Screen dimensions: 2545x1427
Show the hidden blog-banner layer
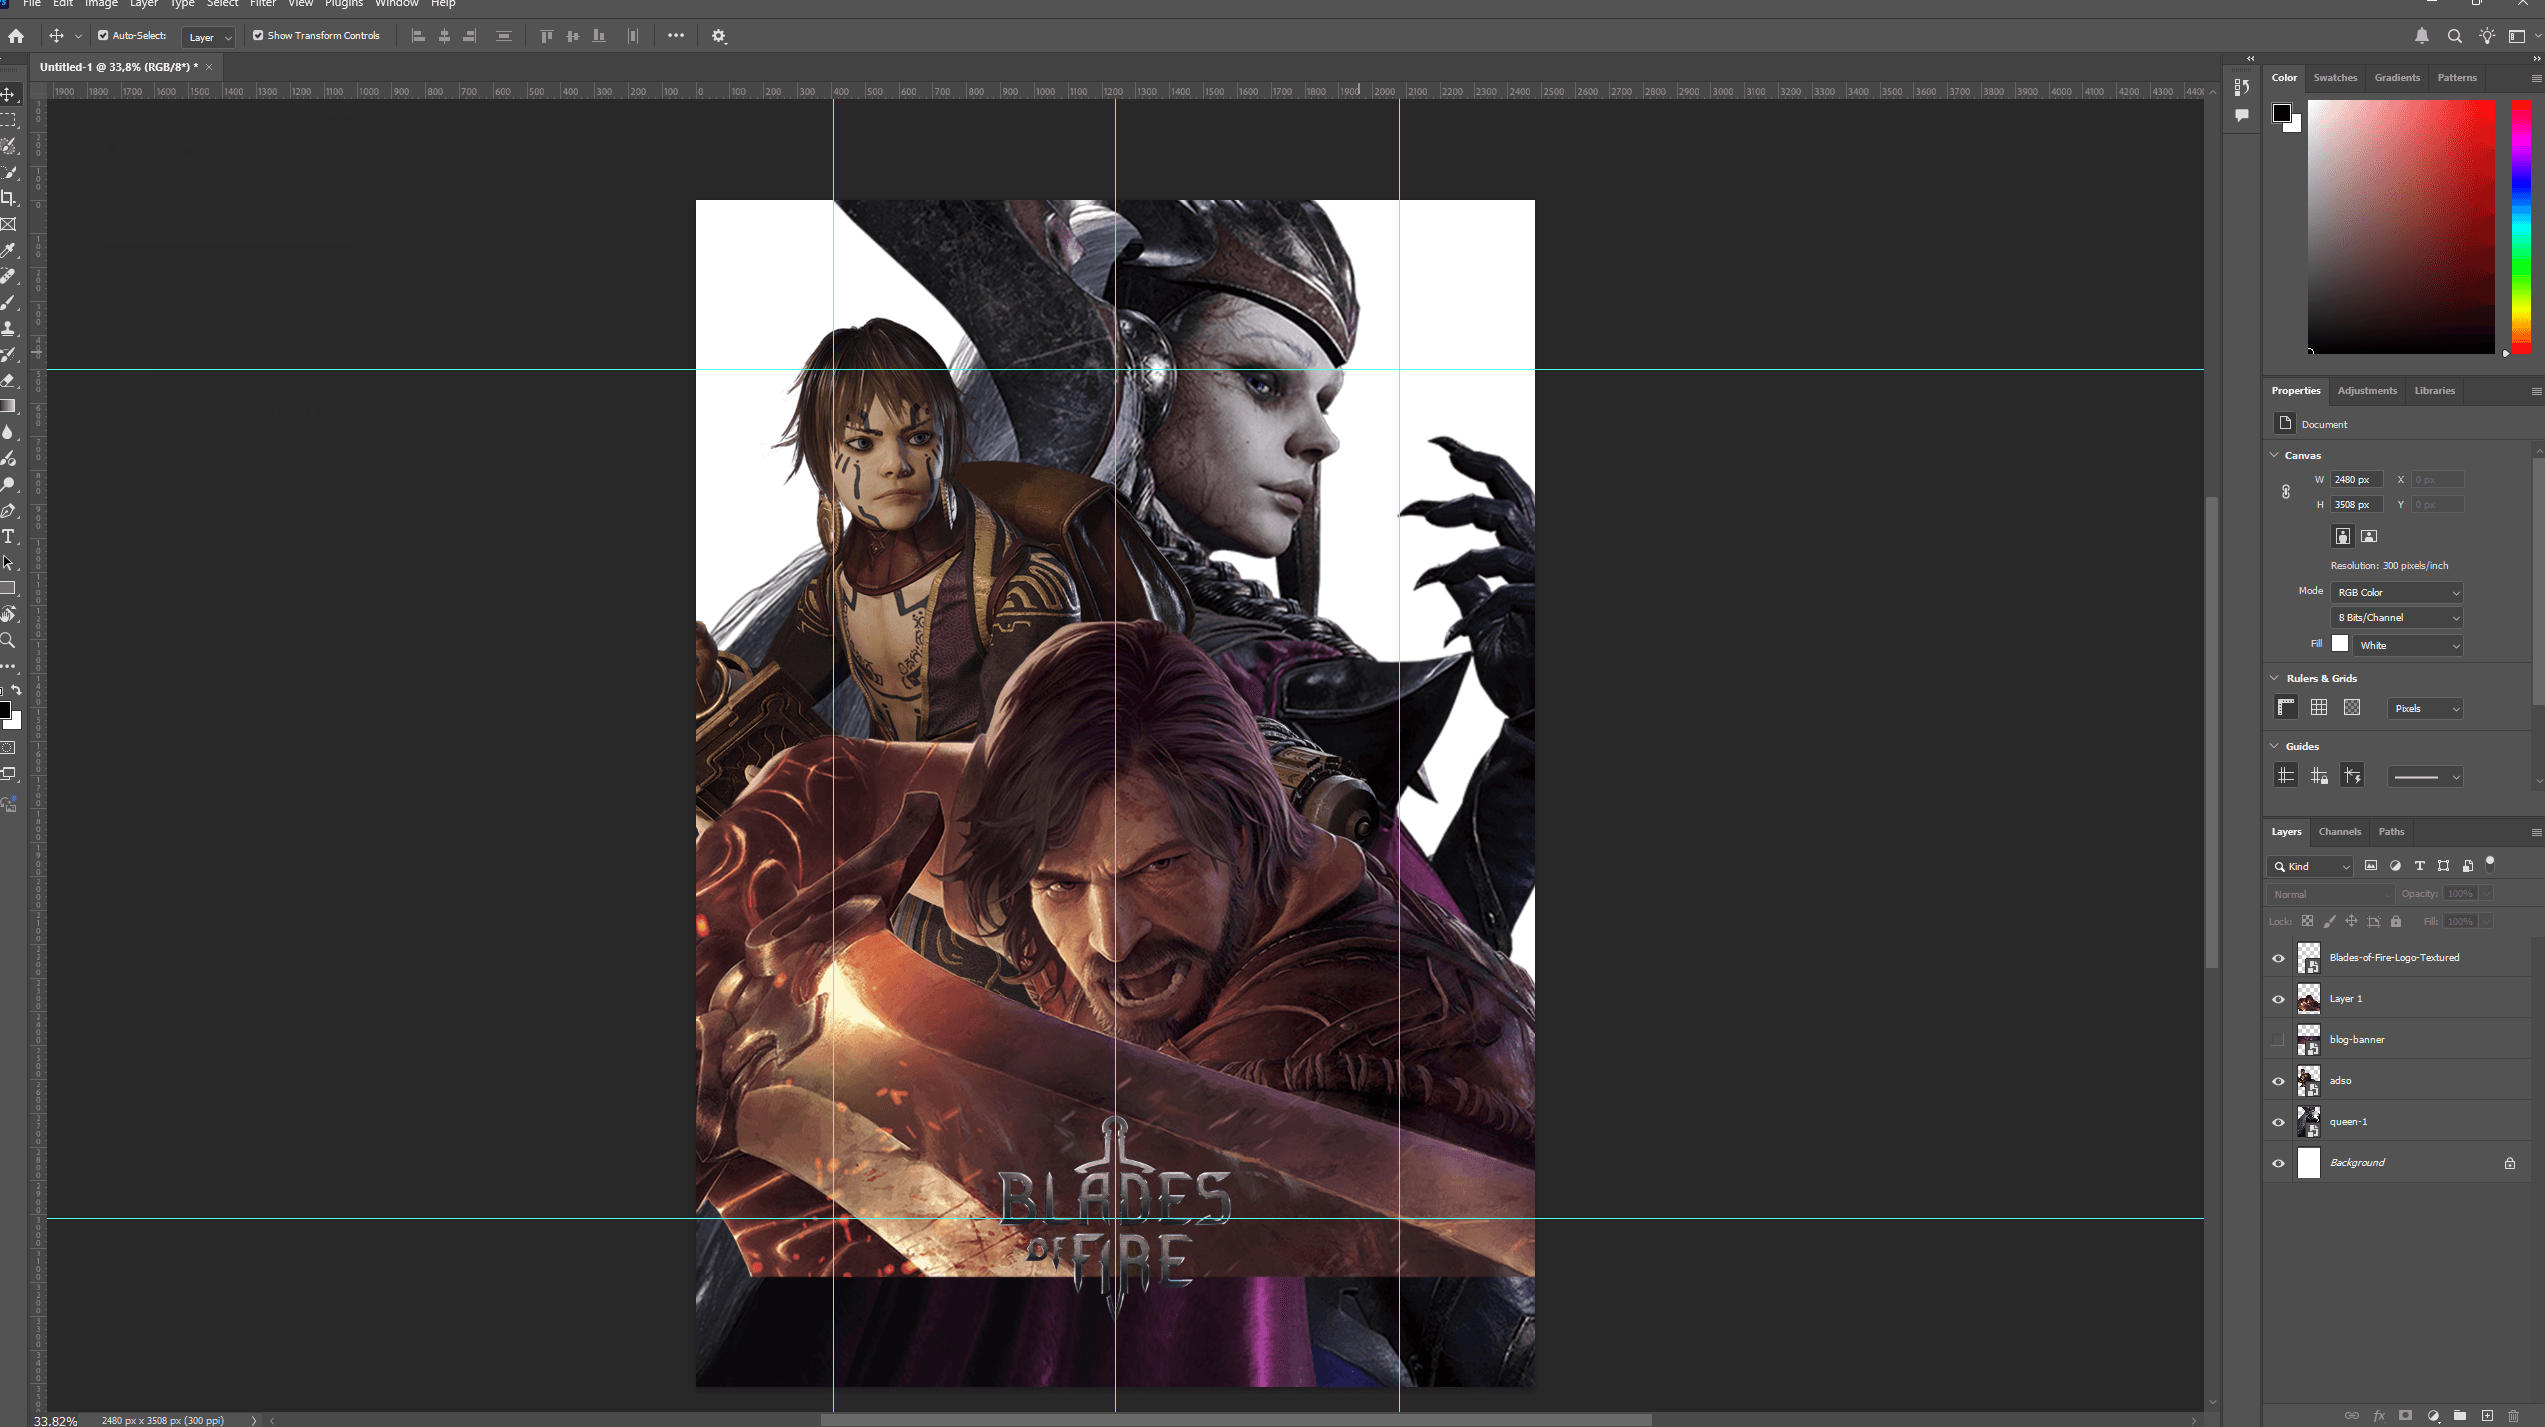tap(2278, 1040)
